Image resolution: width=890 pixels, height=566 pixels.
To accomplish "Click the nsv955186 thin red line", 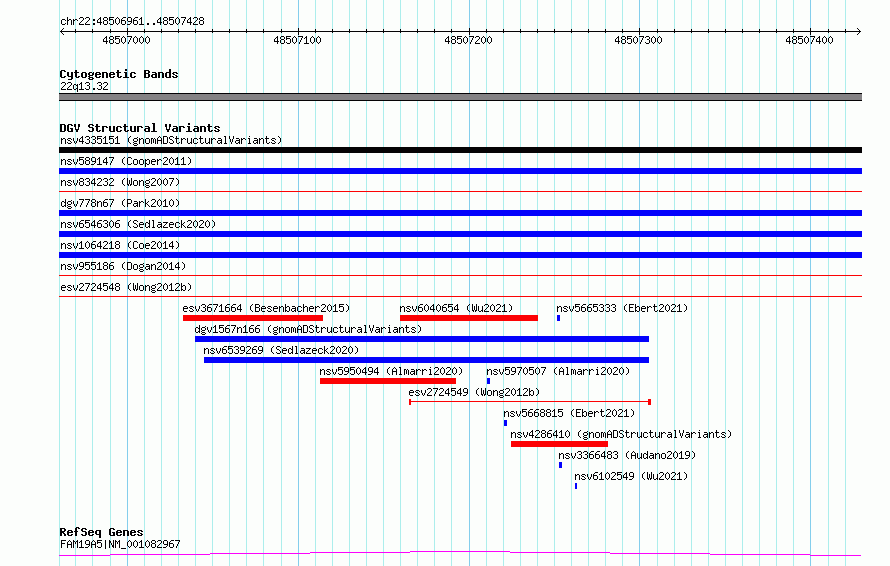I will 460,276.
